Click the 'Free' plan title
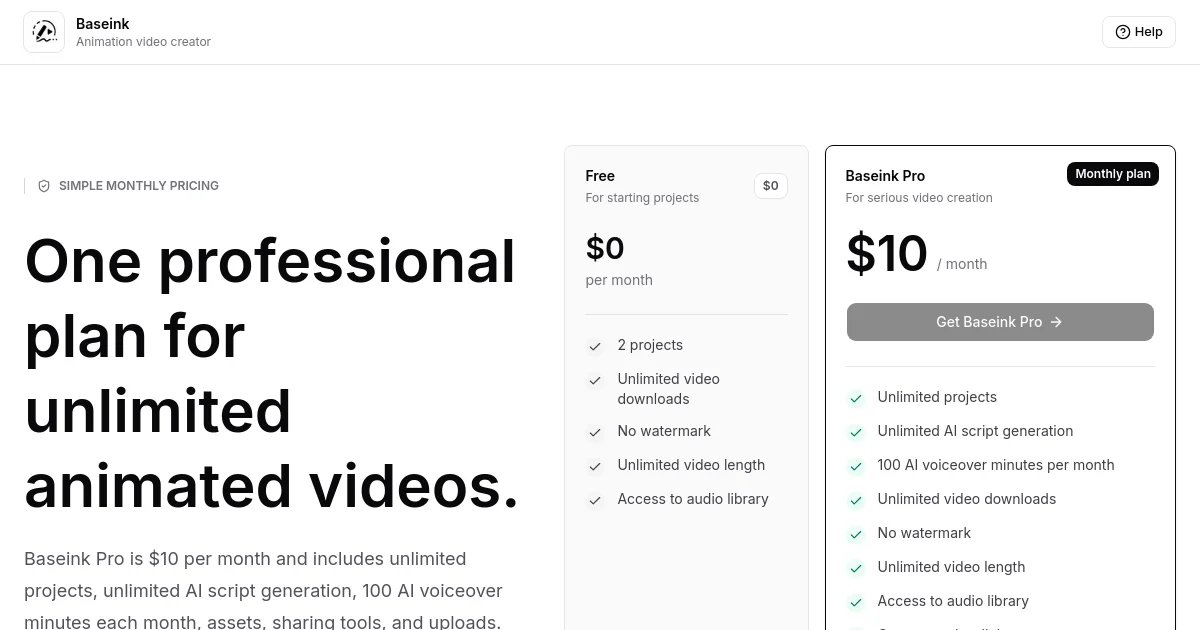 (x=600, y=176)
